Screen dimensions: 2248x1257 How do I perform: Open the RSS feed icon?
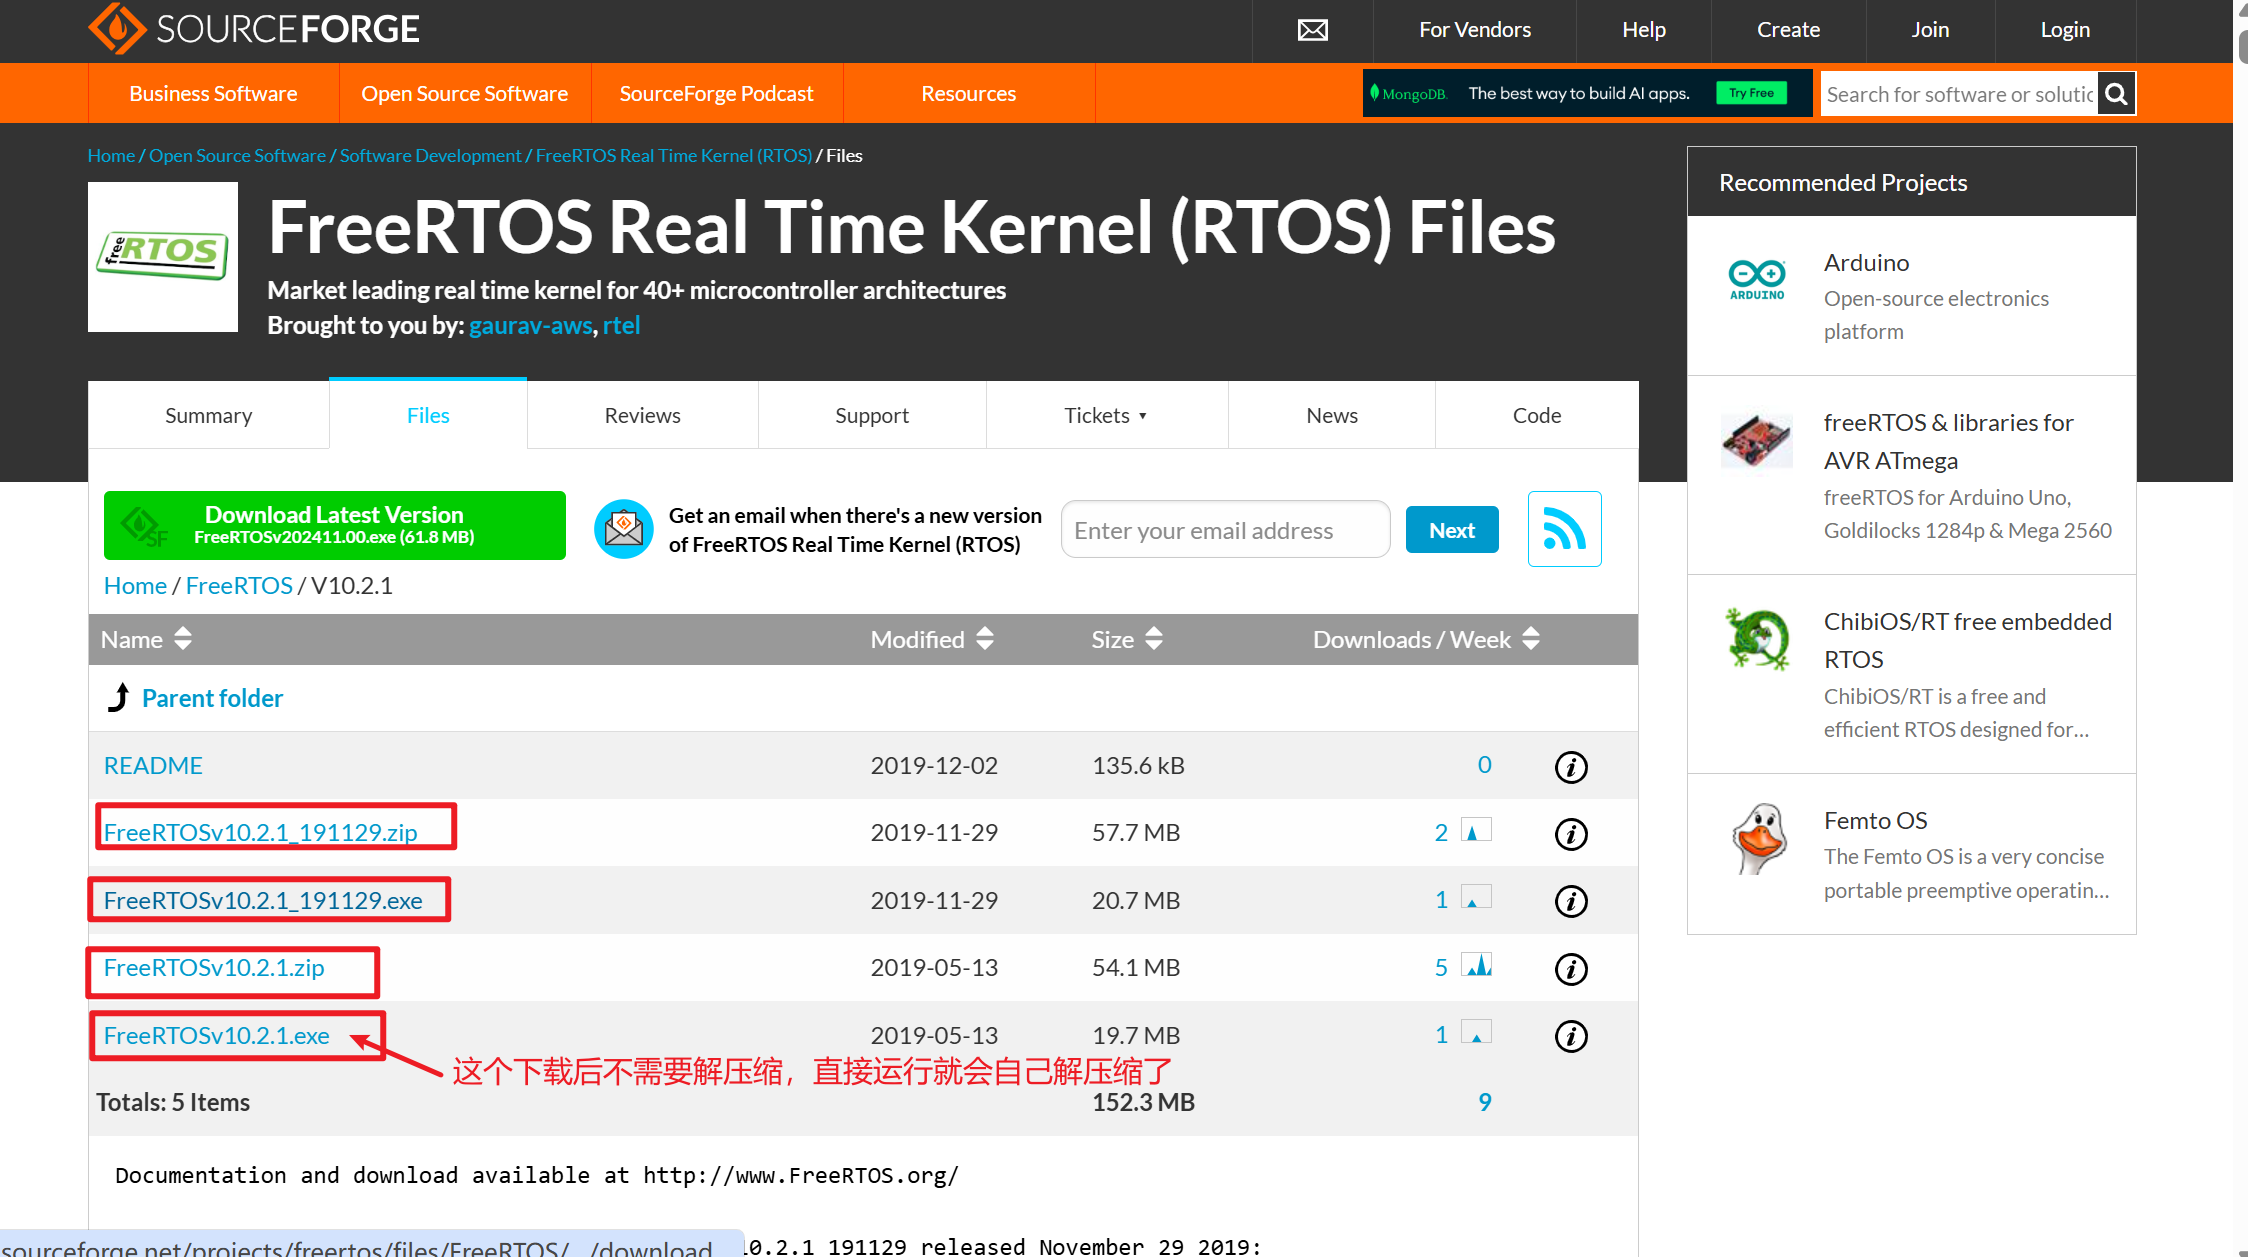tap(1564, 529)
